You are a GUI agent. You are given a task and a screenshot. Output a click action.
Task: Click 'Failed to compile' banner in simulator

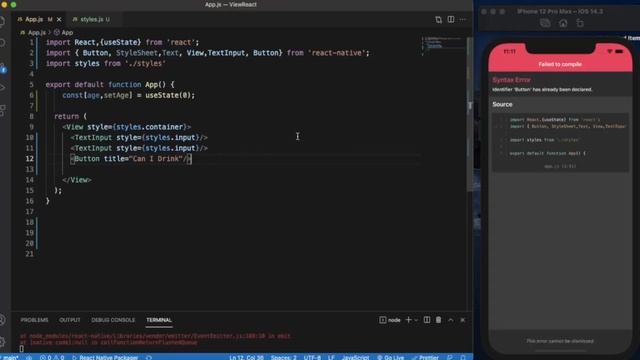(x=560, y=64)
